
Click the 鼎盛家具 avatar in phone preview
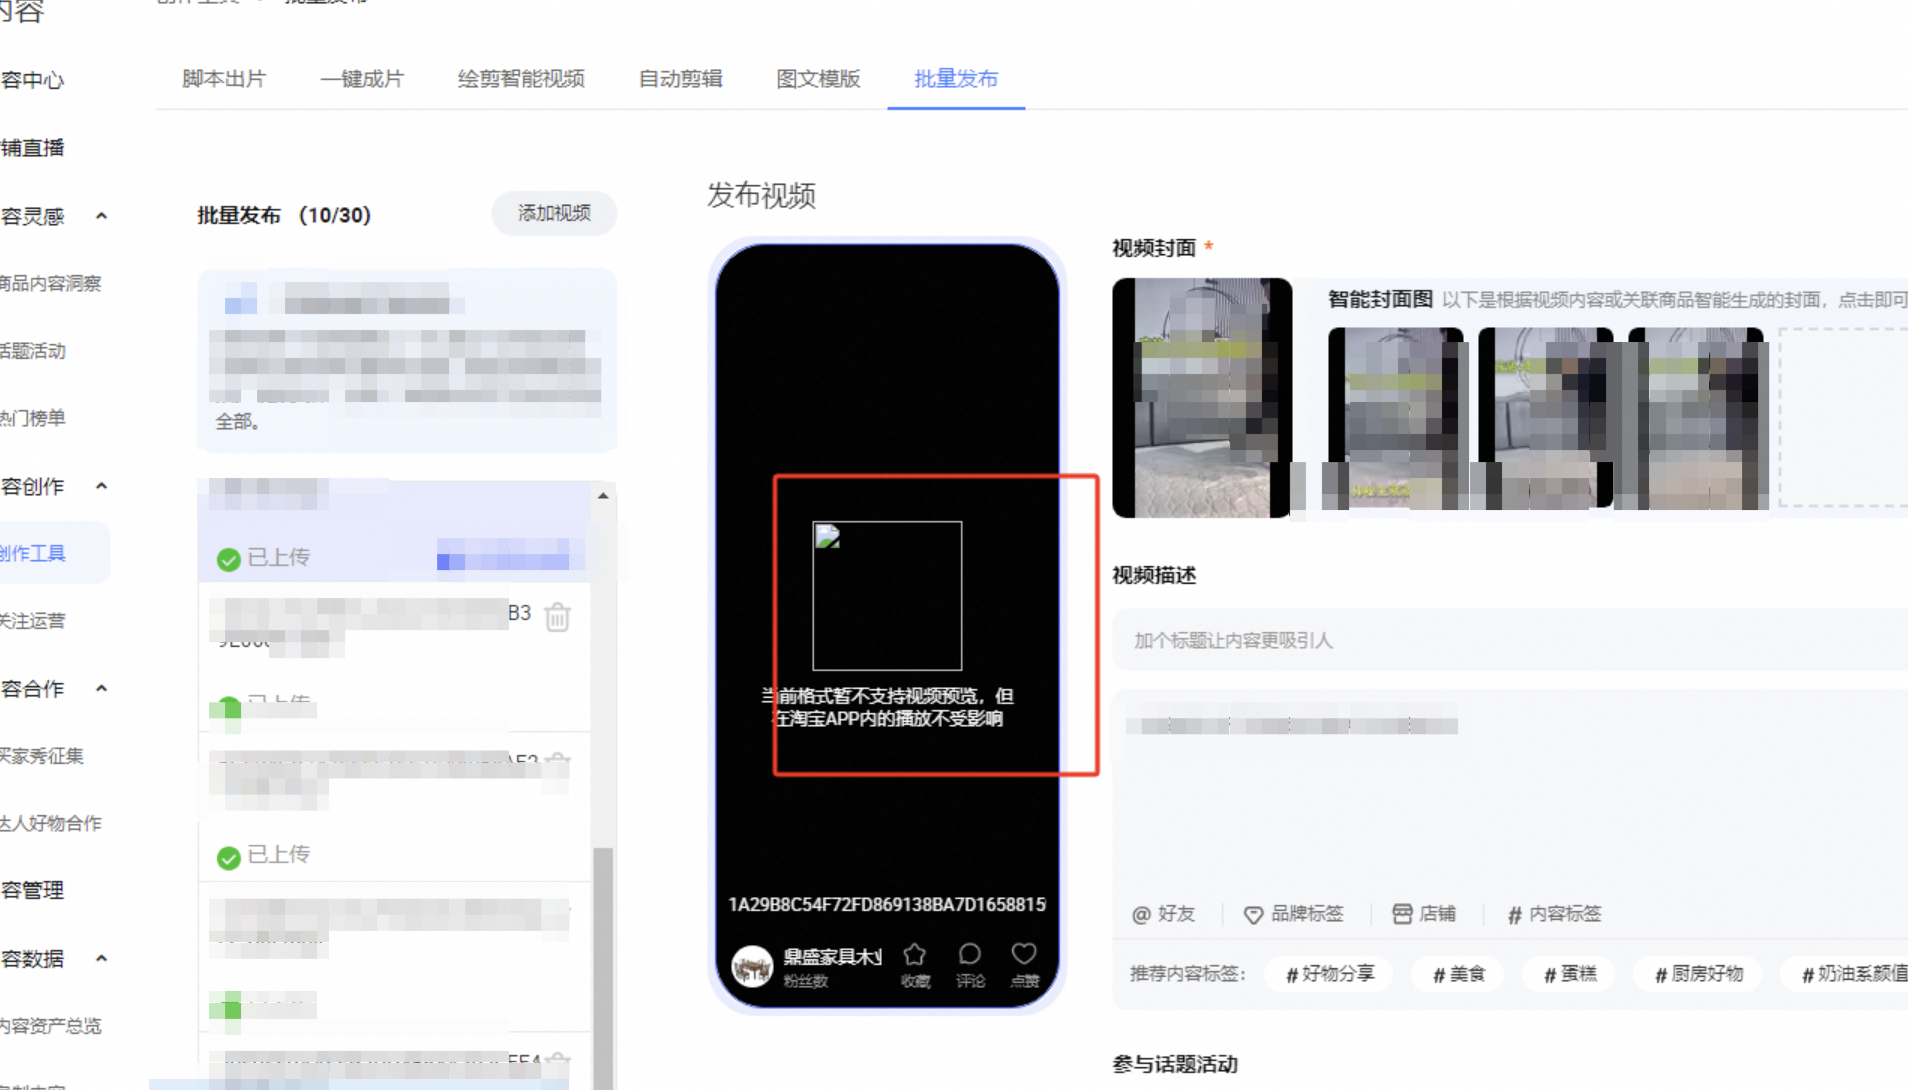coord(752,967)
